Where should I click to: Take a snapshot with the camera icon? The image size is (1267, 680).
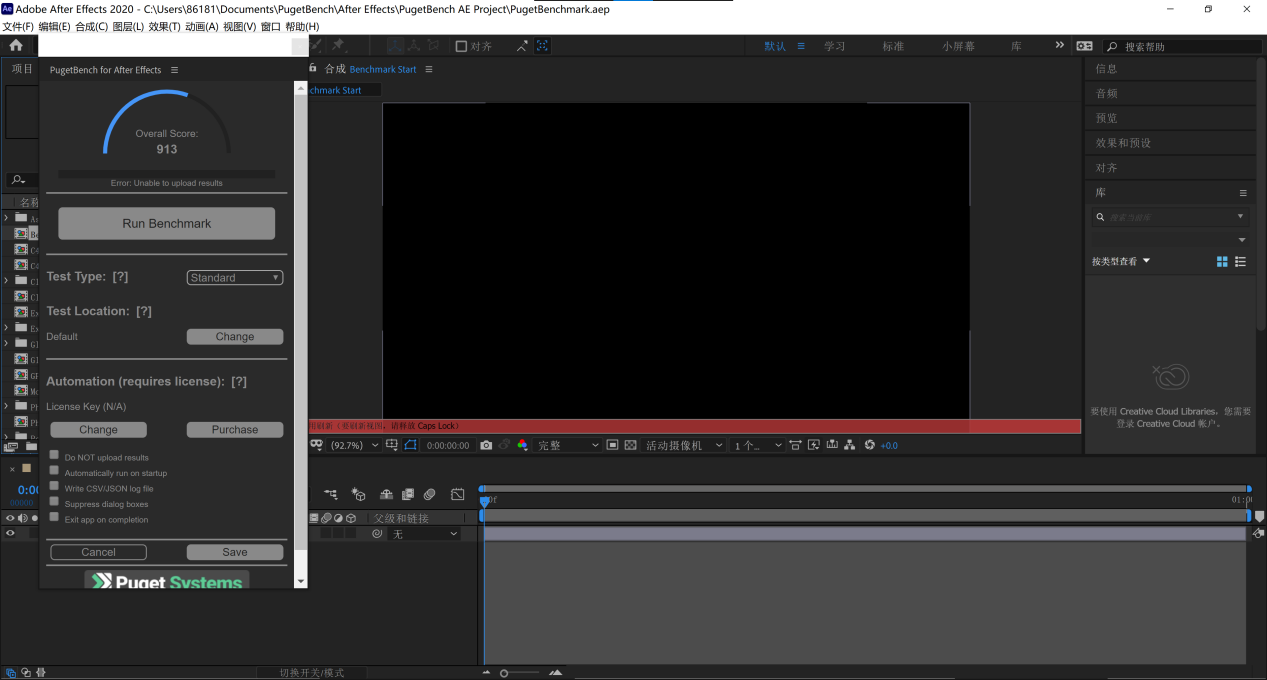pyautogui.click(x=486, y=445)
